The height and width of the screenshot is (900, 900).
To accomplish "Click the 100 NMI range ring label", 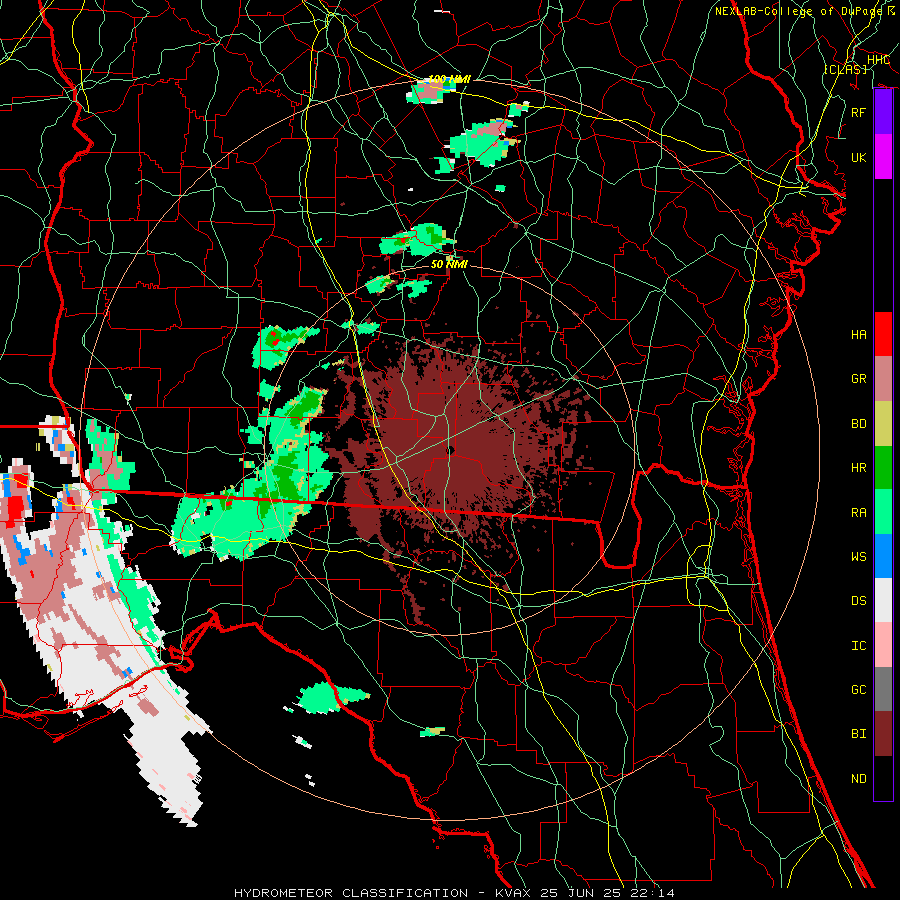I will 449,79.
